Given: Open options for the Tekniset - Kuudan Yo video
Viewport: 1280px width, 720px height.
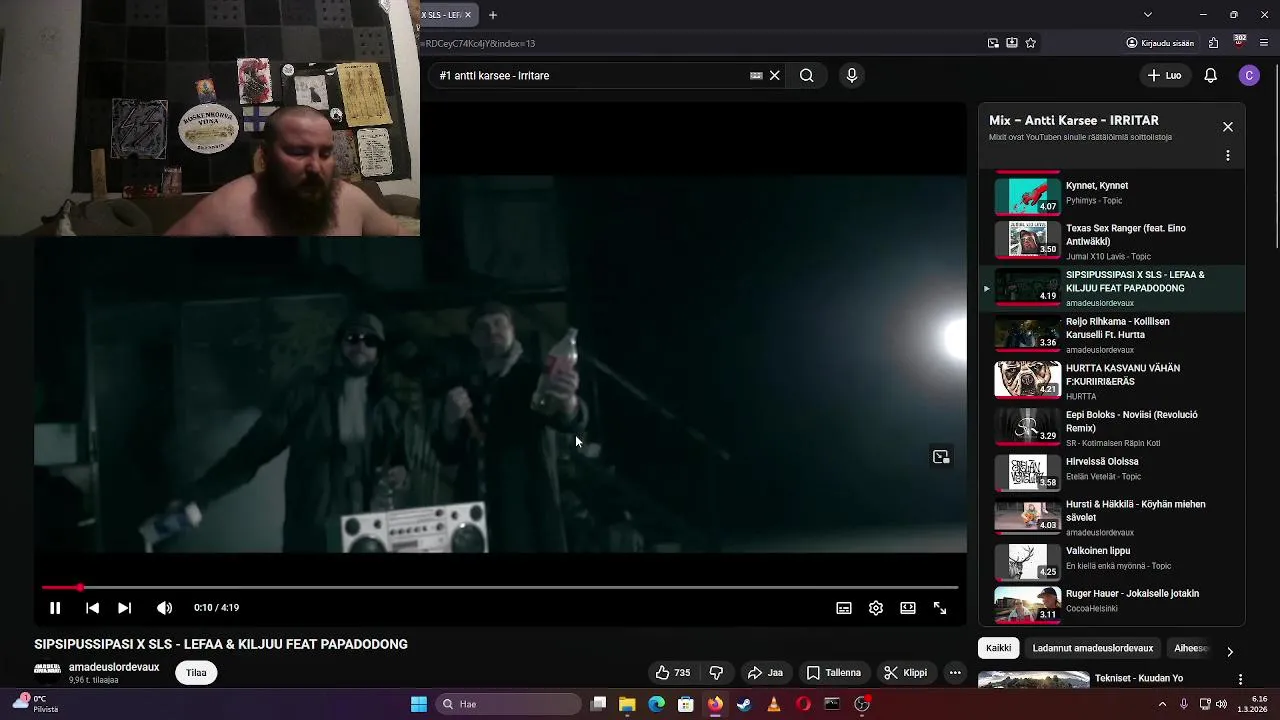Looking at the screenshot, I should [x=1240, y=680].
